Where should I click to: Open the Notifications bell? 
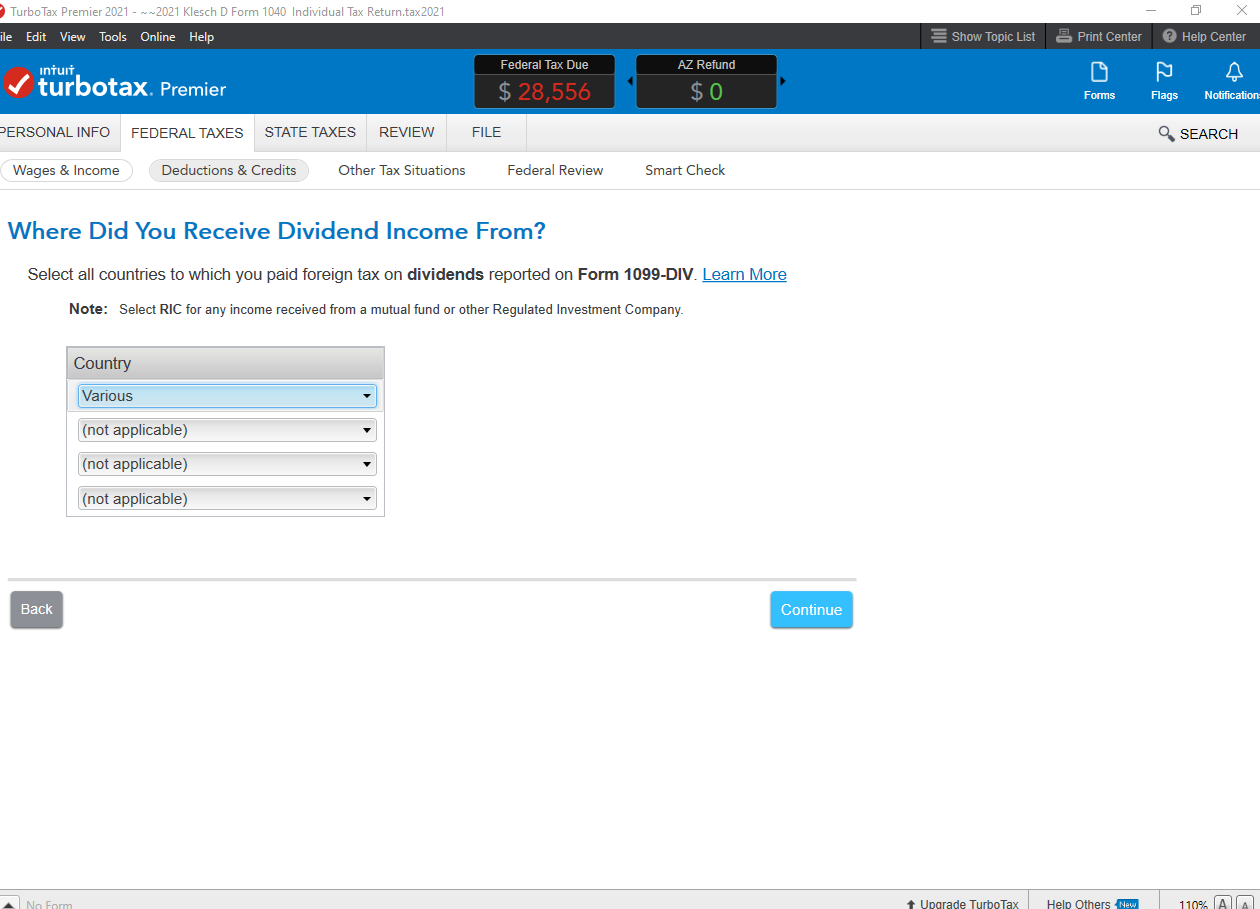click(x=1234, y=81)
